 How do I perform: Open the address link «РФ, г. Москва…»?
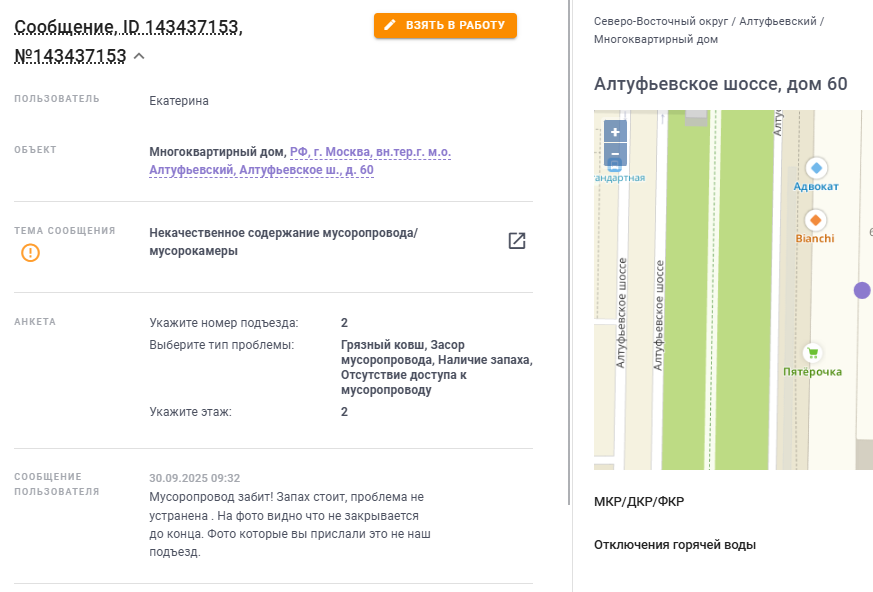pyautogui.click(x=370, y=152)
